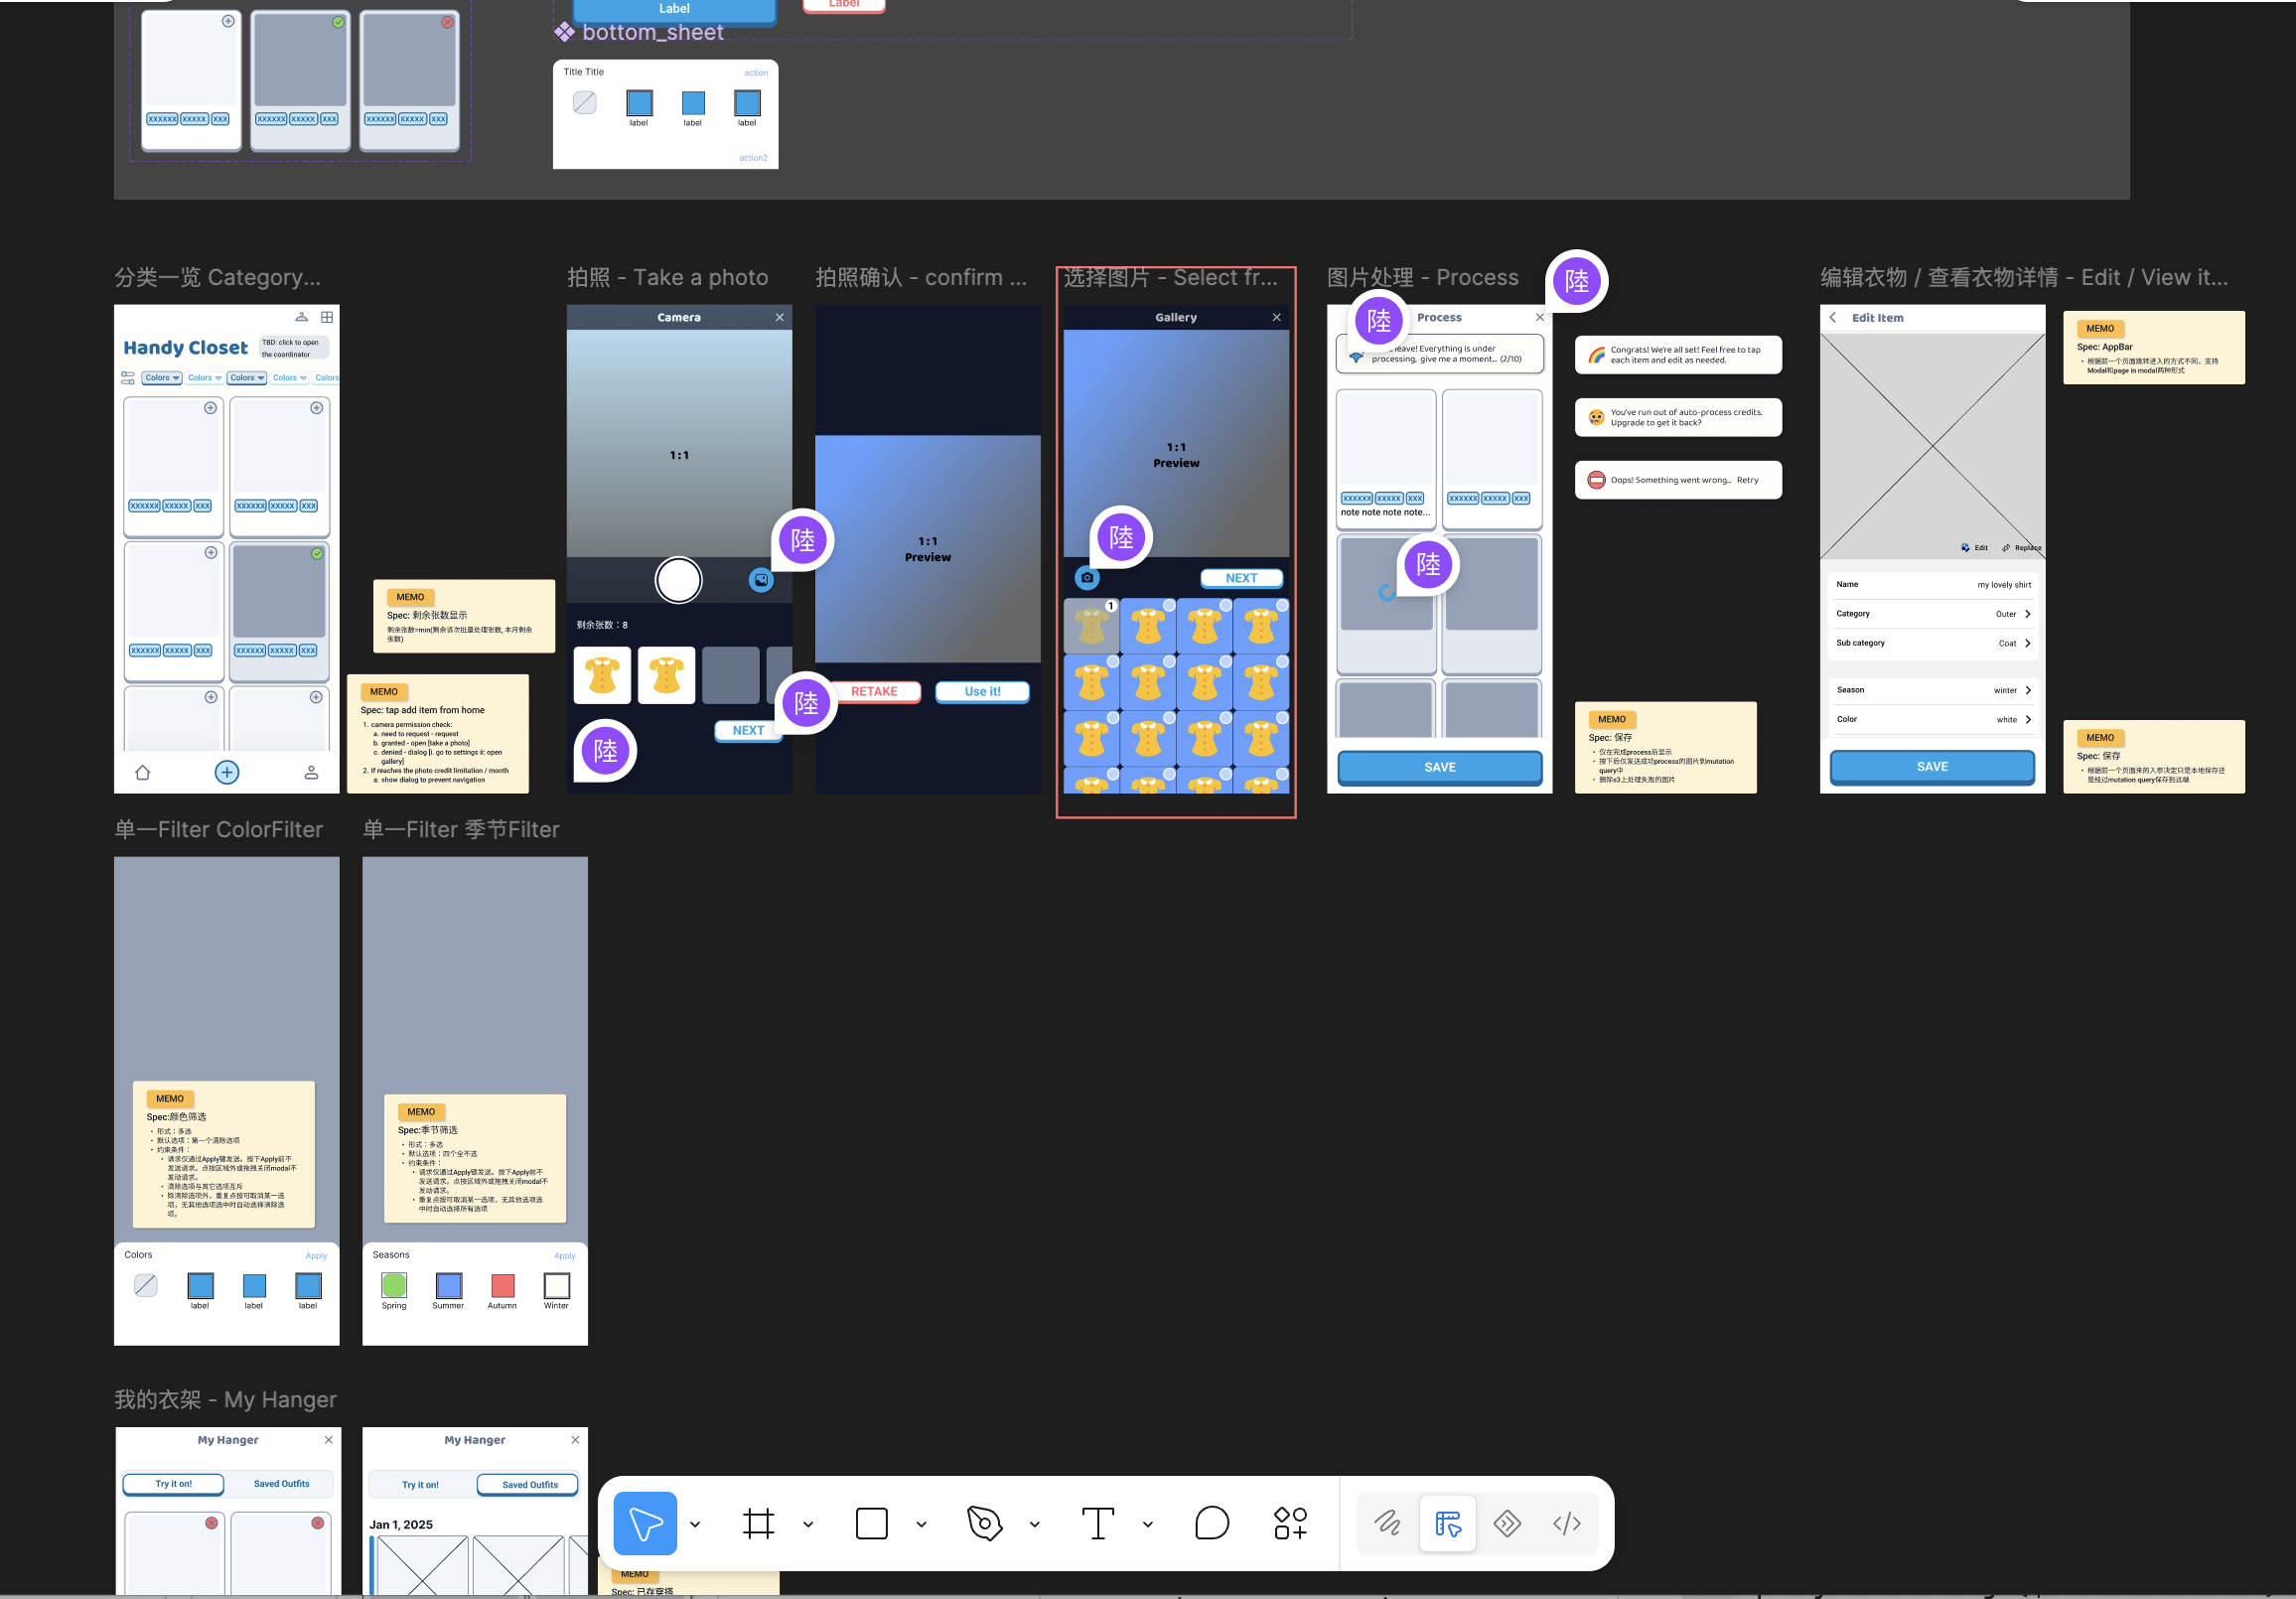Screen dimensions: 2296x1599
Task: Open the Rectangle tool dropdown arrow
Action: 921,1524
